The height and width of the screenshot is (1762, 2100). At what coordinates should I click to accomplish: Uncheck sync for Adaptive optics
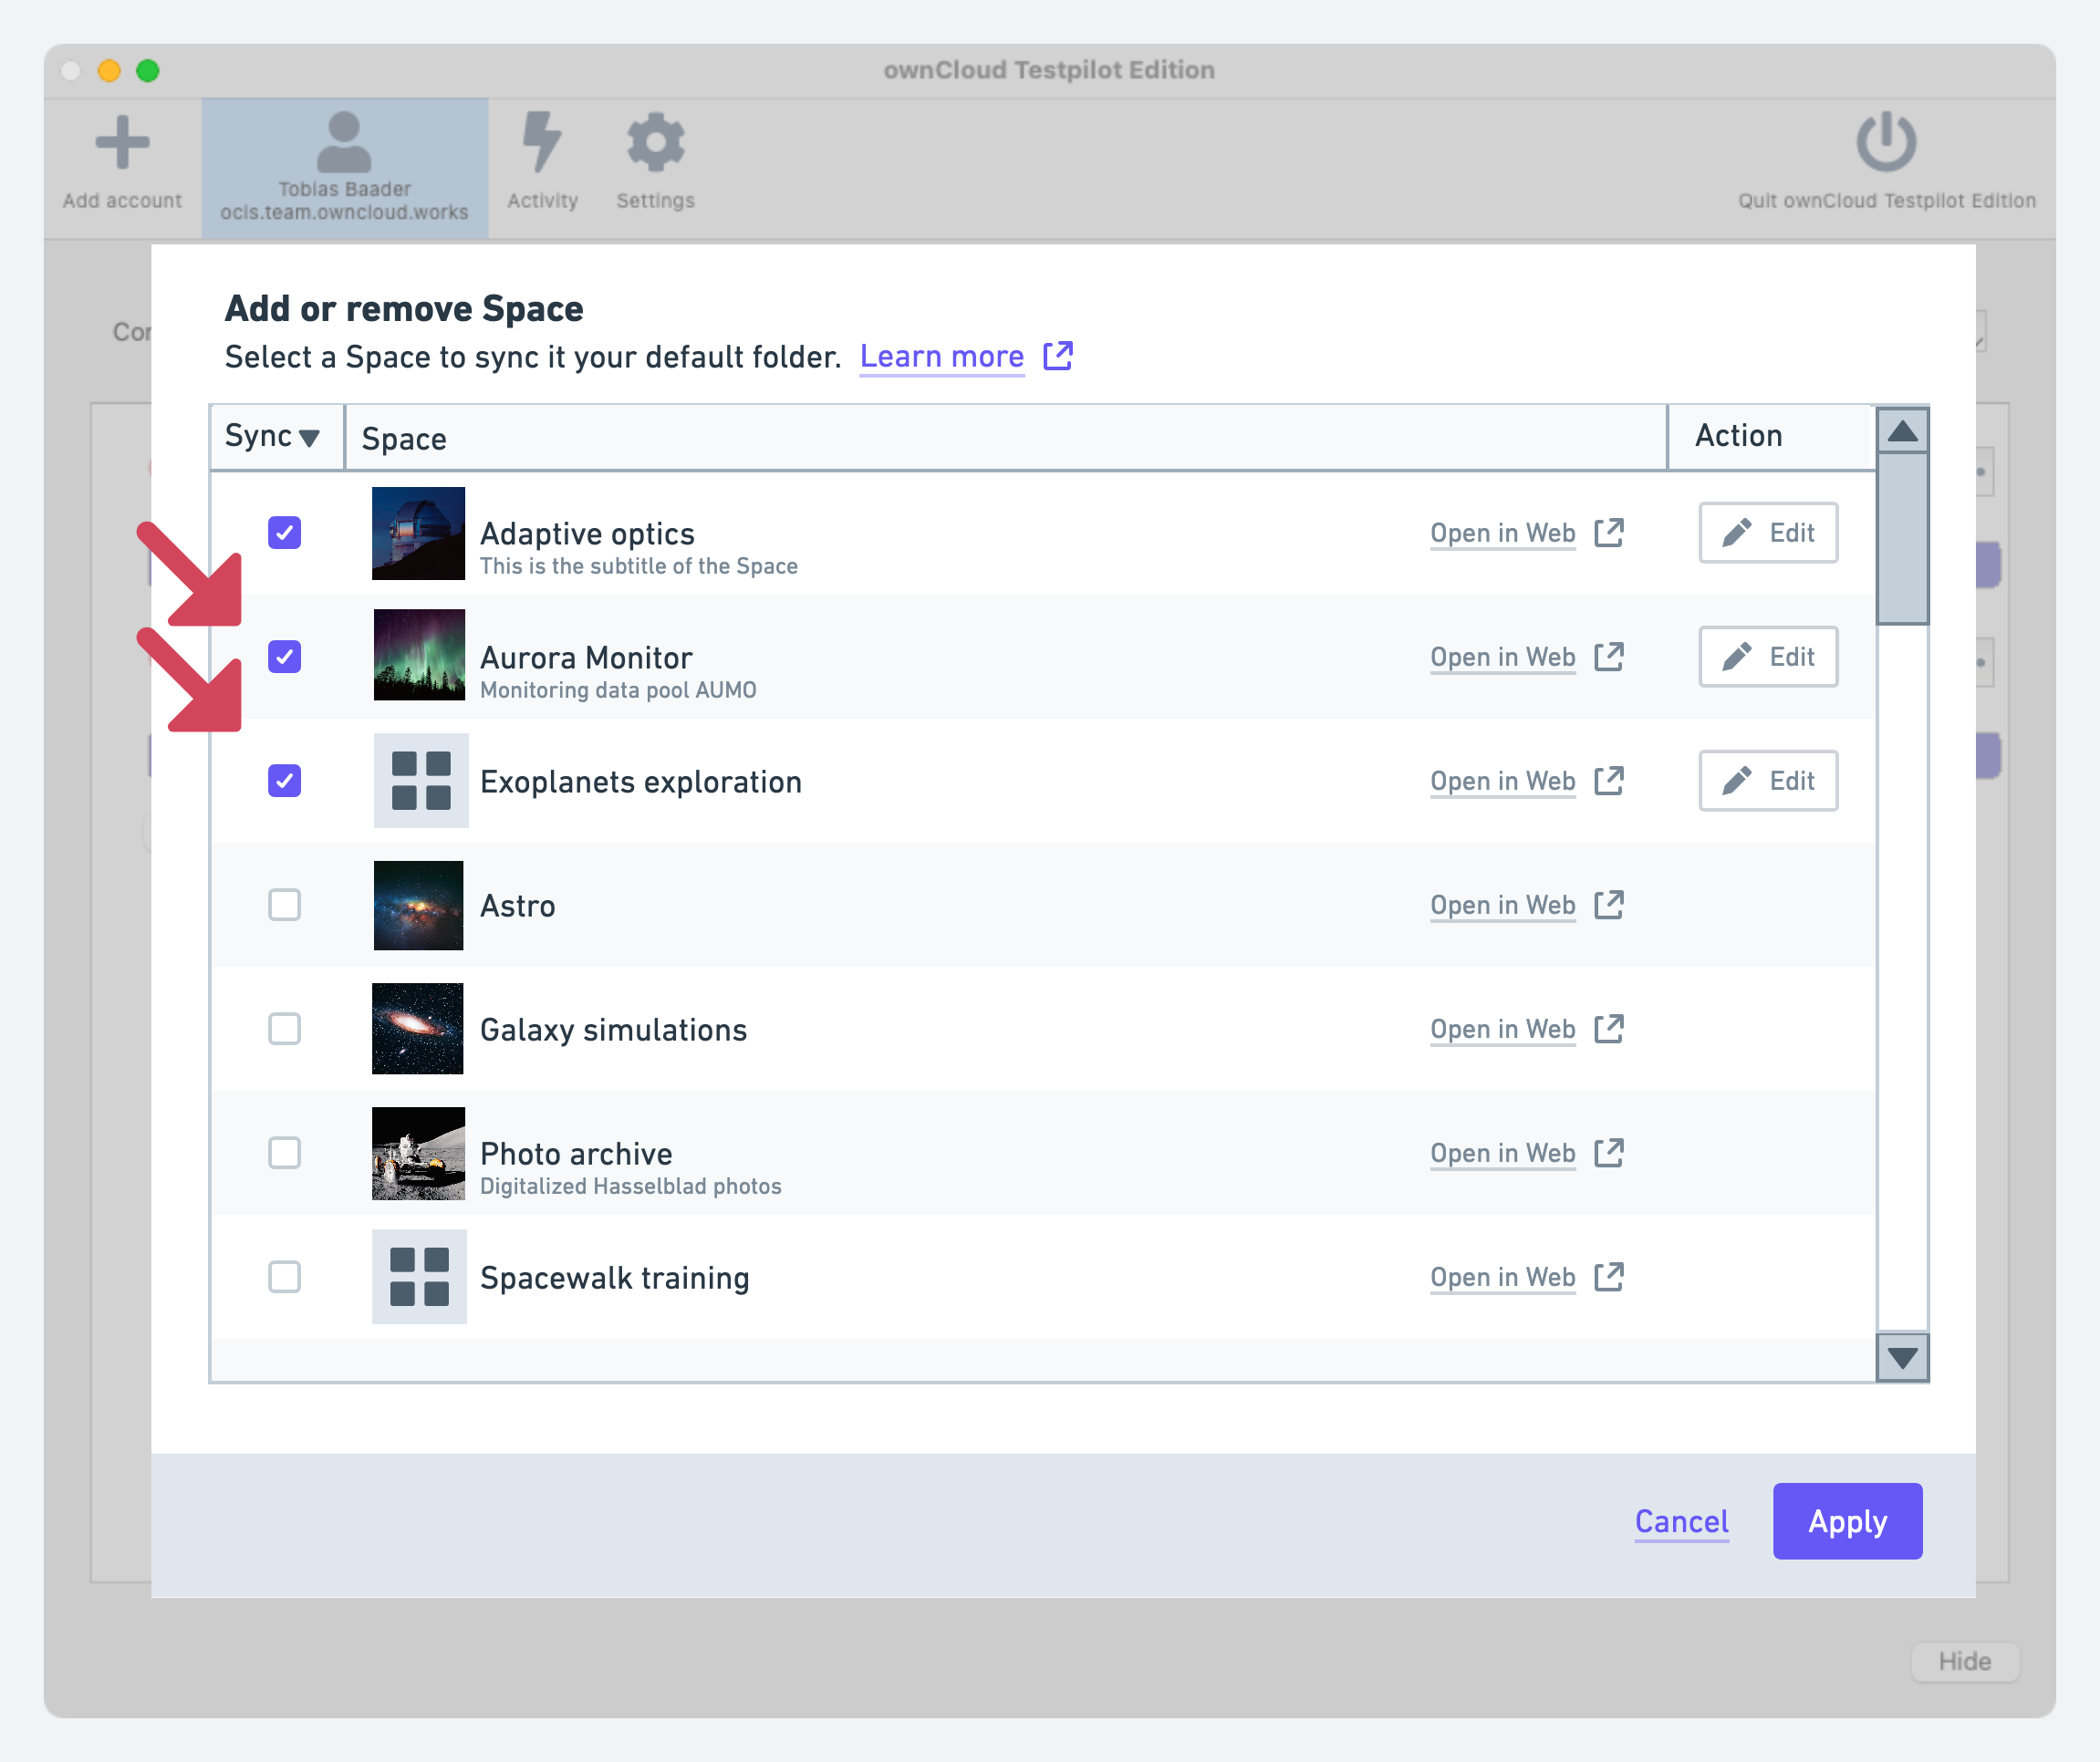285,533
